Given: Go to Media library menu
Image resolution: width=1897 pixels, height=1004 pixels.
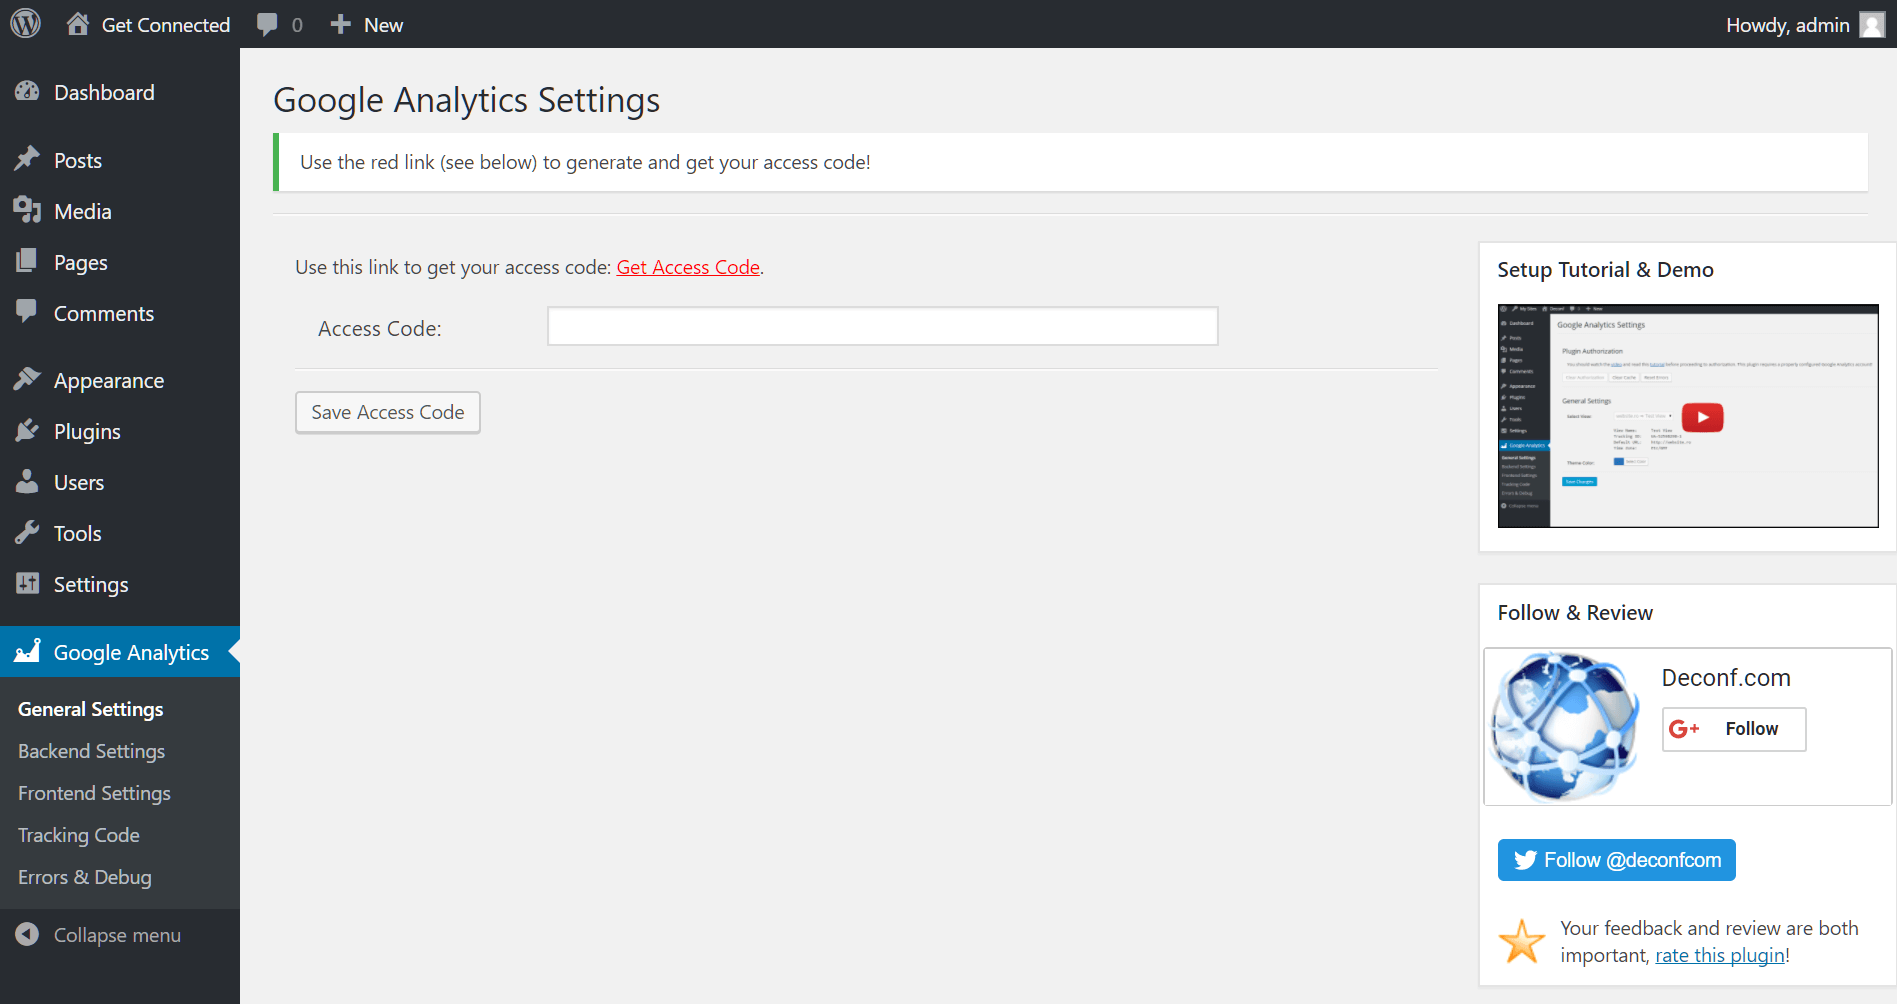Looking at the screenshot, I should [x=120, y=211].
